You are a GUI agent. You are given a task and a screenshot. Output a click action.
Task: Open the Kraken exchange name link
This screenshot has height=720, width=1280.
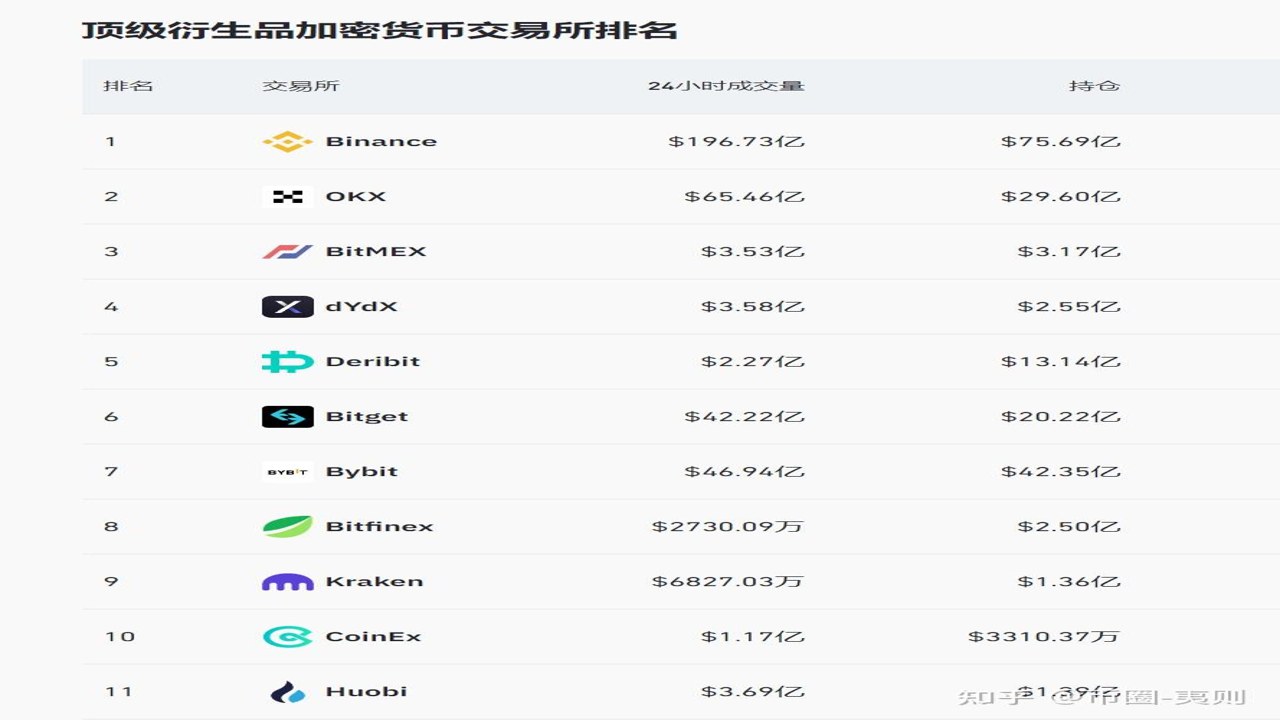(374, 582)
